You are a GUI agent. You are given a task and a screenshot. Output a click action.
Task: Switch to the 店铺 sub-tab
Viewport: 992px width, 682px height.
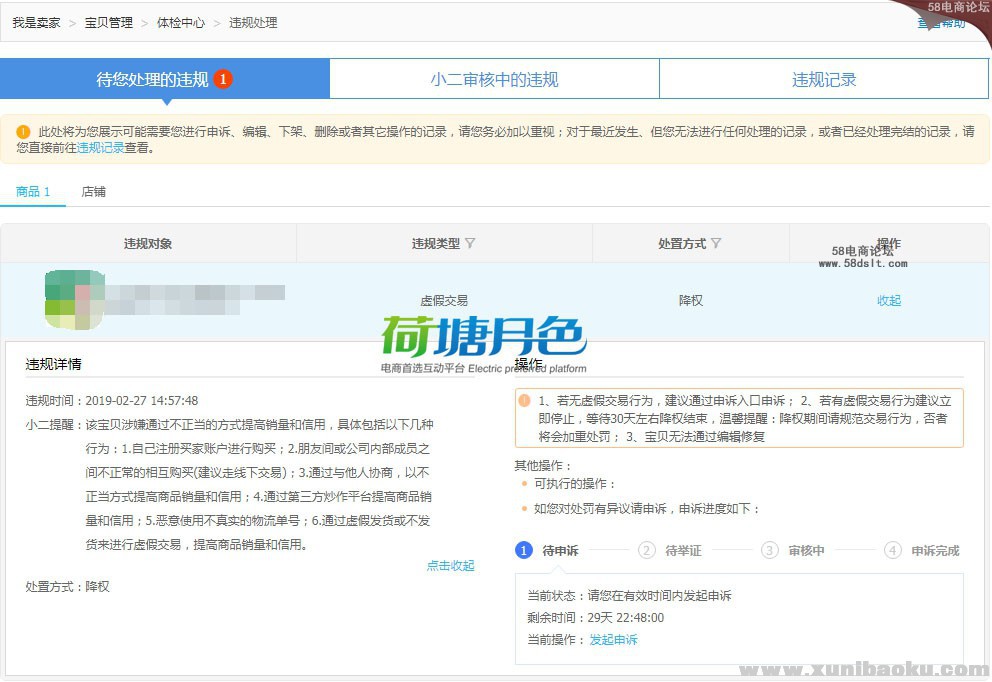[93, 191]
